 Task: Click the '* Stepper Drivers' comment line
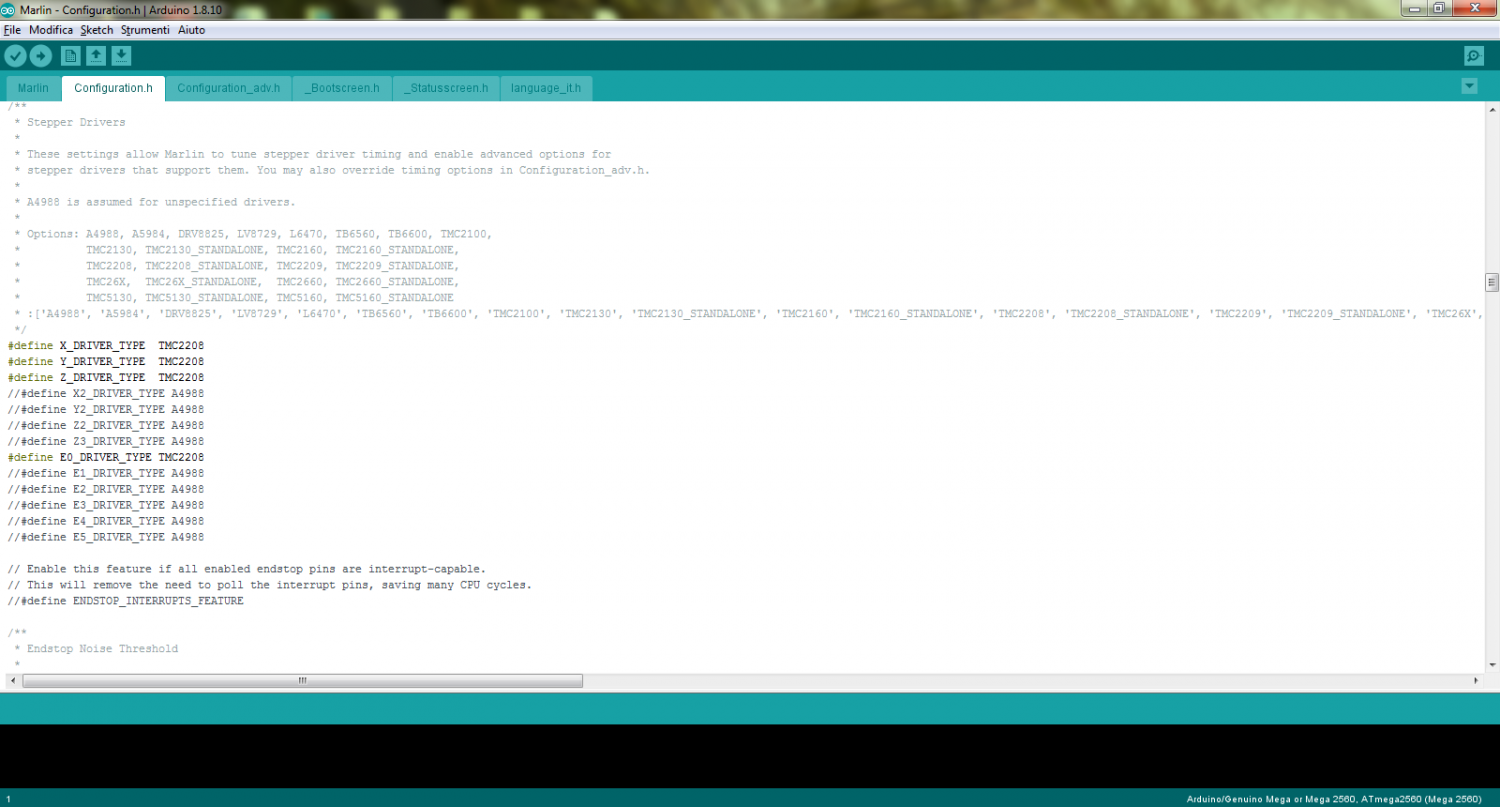[70, 122]
